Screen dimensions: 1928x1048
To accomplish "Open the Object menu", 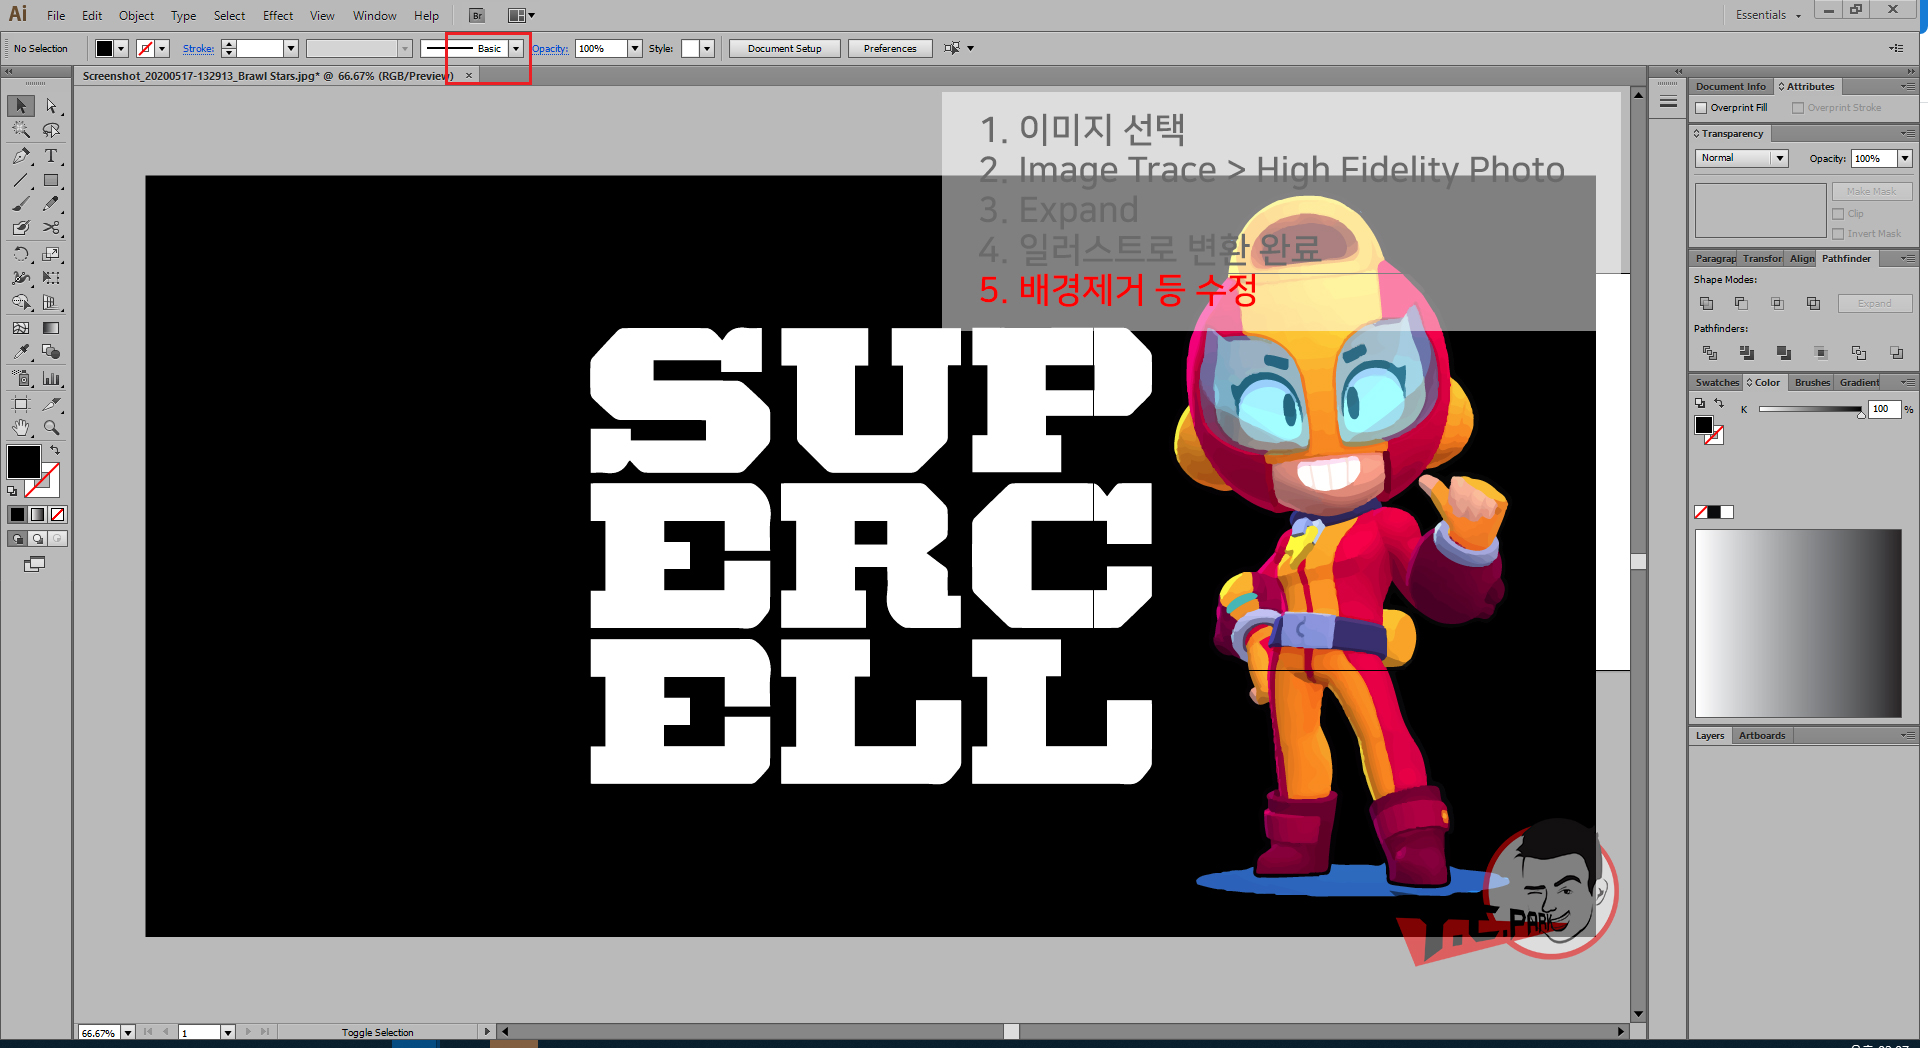I will 136,16.
